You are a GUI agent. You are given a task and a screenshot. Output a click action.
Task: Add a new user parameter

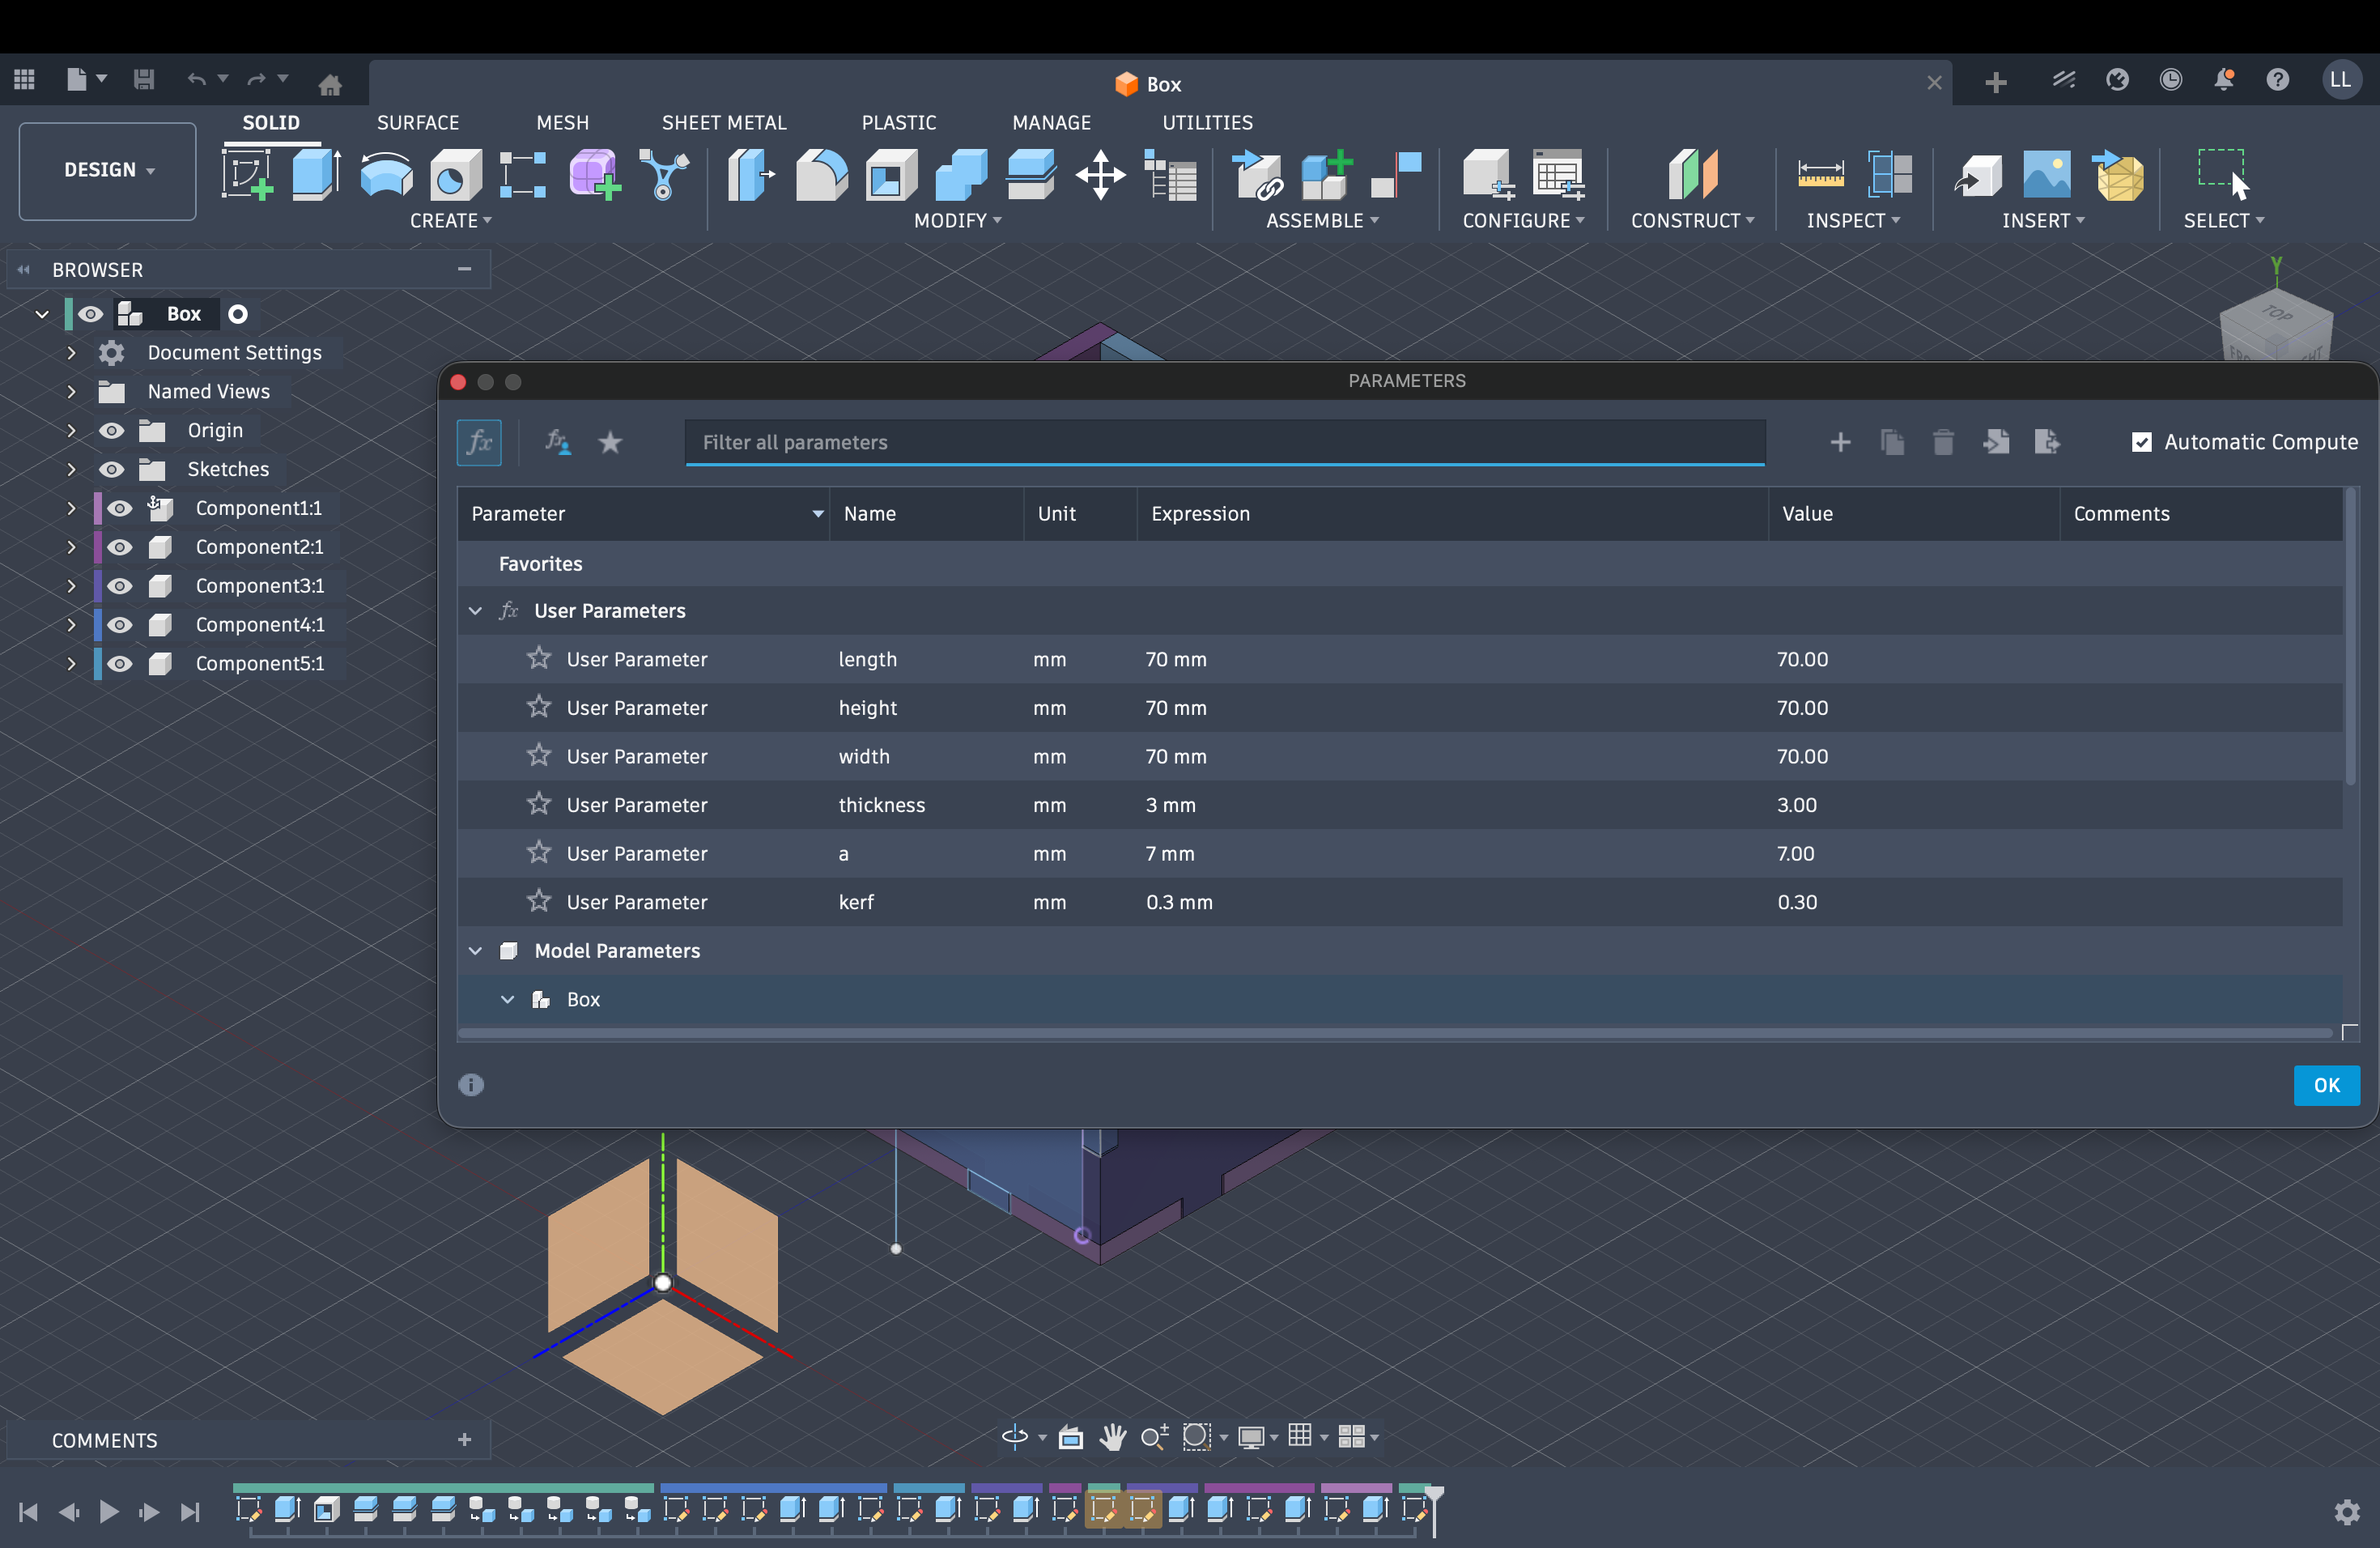1841,441
